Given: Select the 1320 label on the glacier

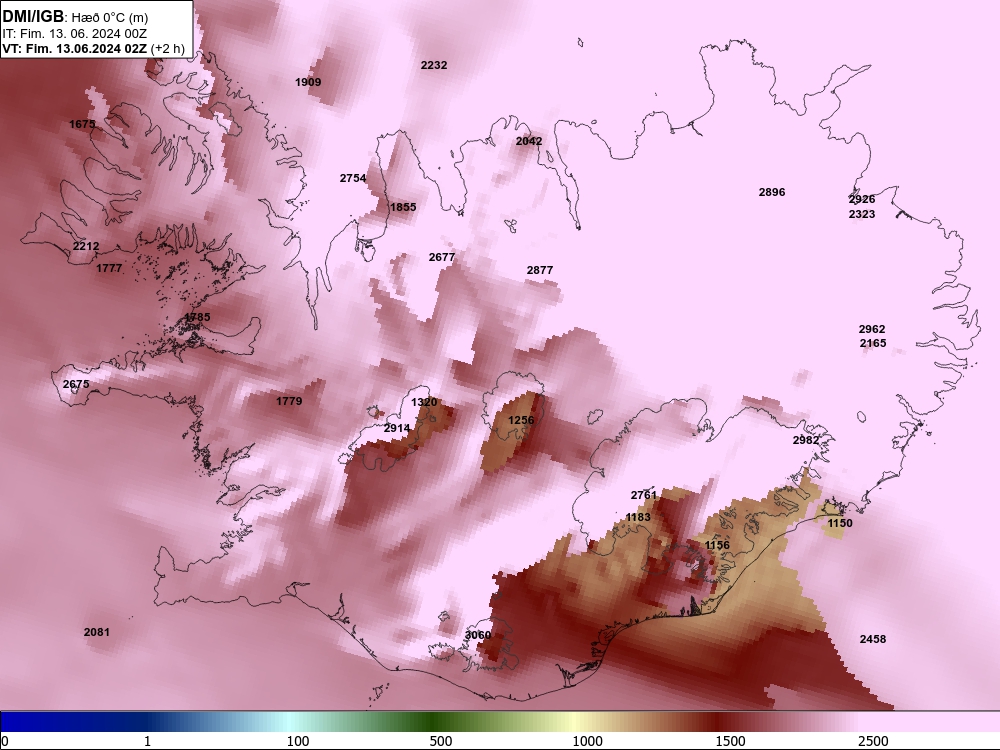Looking at the screenshot, I should tap(424, 402).
